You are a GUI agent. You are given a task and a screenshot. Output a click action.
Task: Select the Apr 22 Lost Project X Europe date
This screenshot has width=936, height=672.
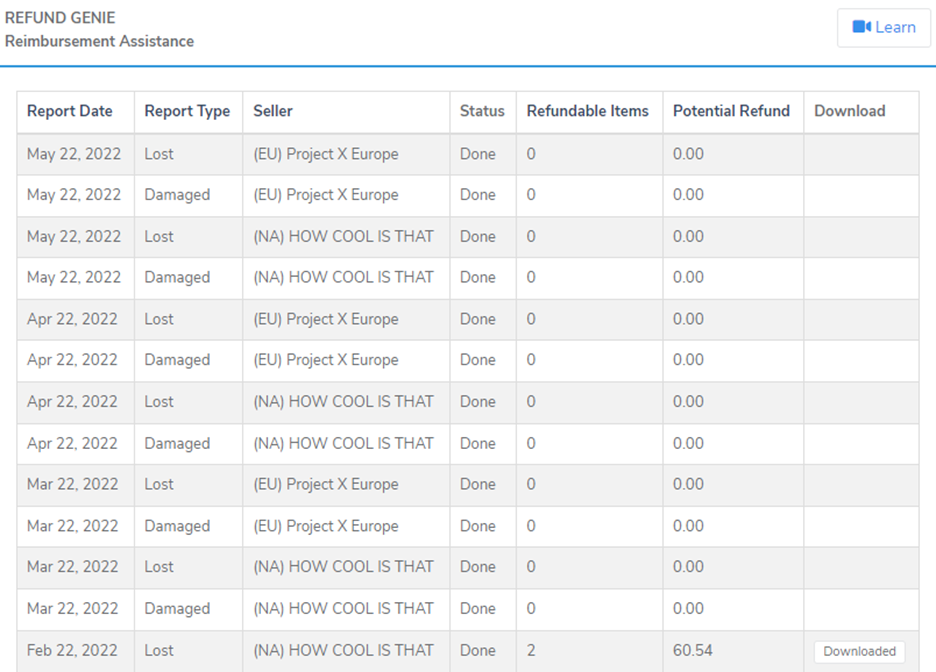click(x=72, y=319)
